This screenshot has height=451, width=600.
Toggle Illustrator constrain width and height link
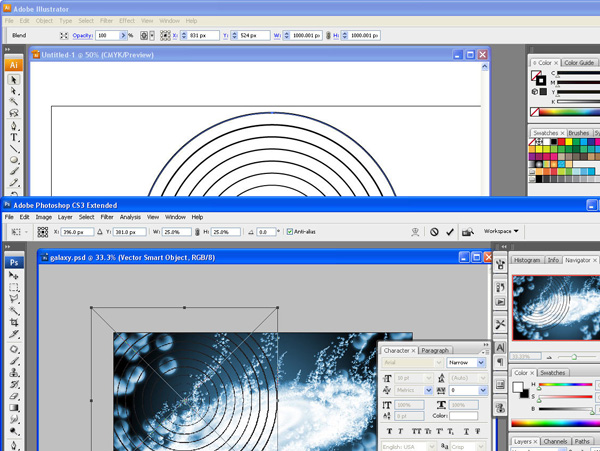click(x=328, y=36)
